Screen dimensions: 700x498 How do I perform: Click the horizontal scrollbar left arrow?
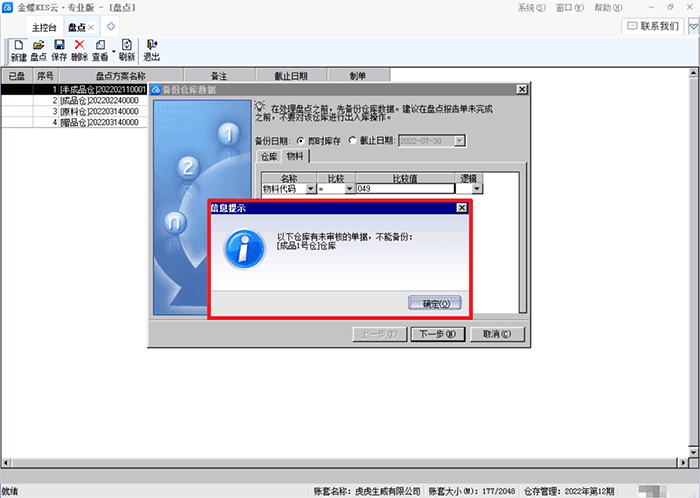(x=5, y=463)
